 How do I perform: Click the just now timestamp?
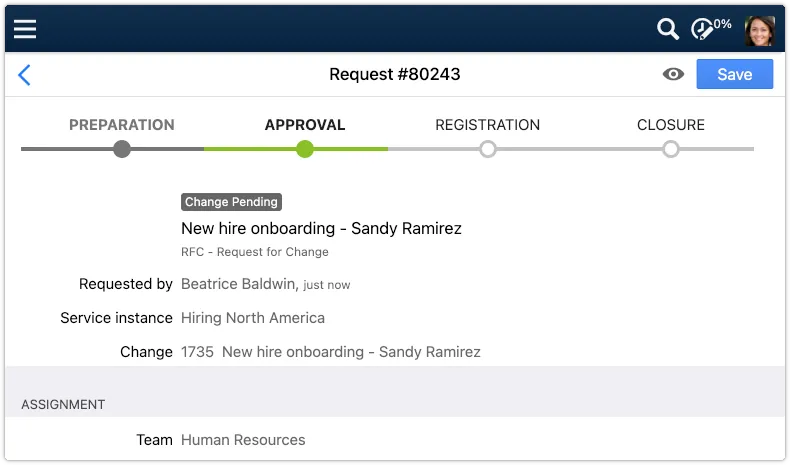[x=326, y=285]
